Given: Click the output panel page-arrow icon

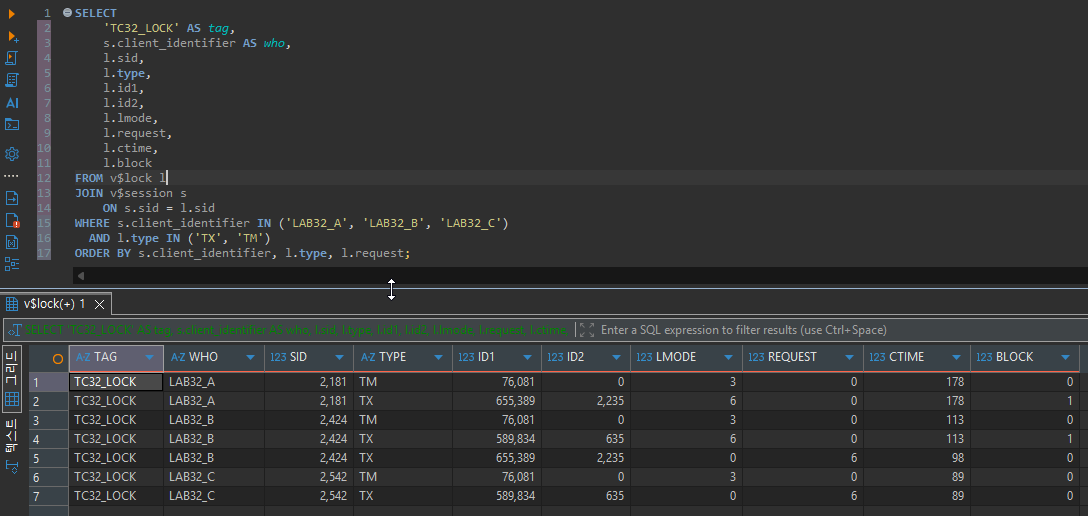Looking at the screenshot, I should coord(12,198).
